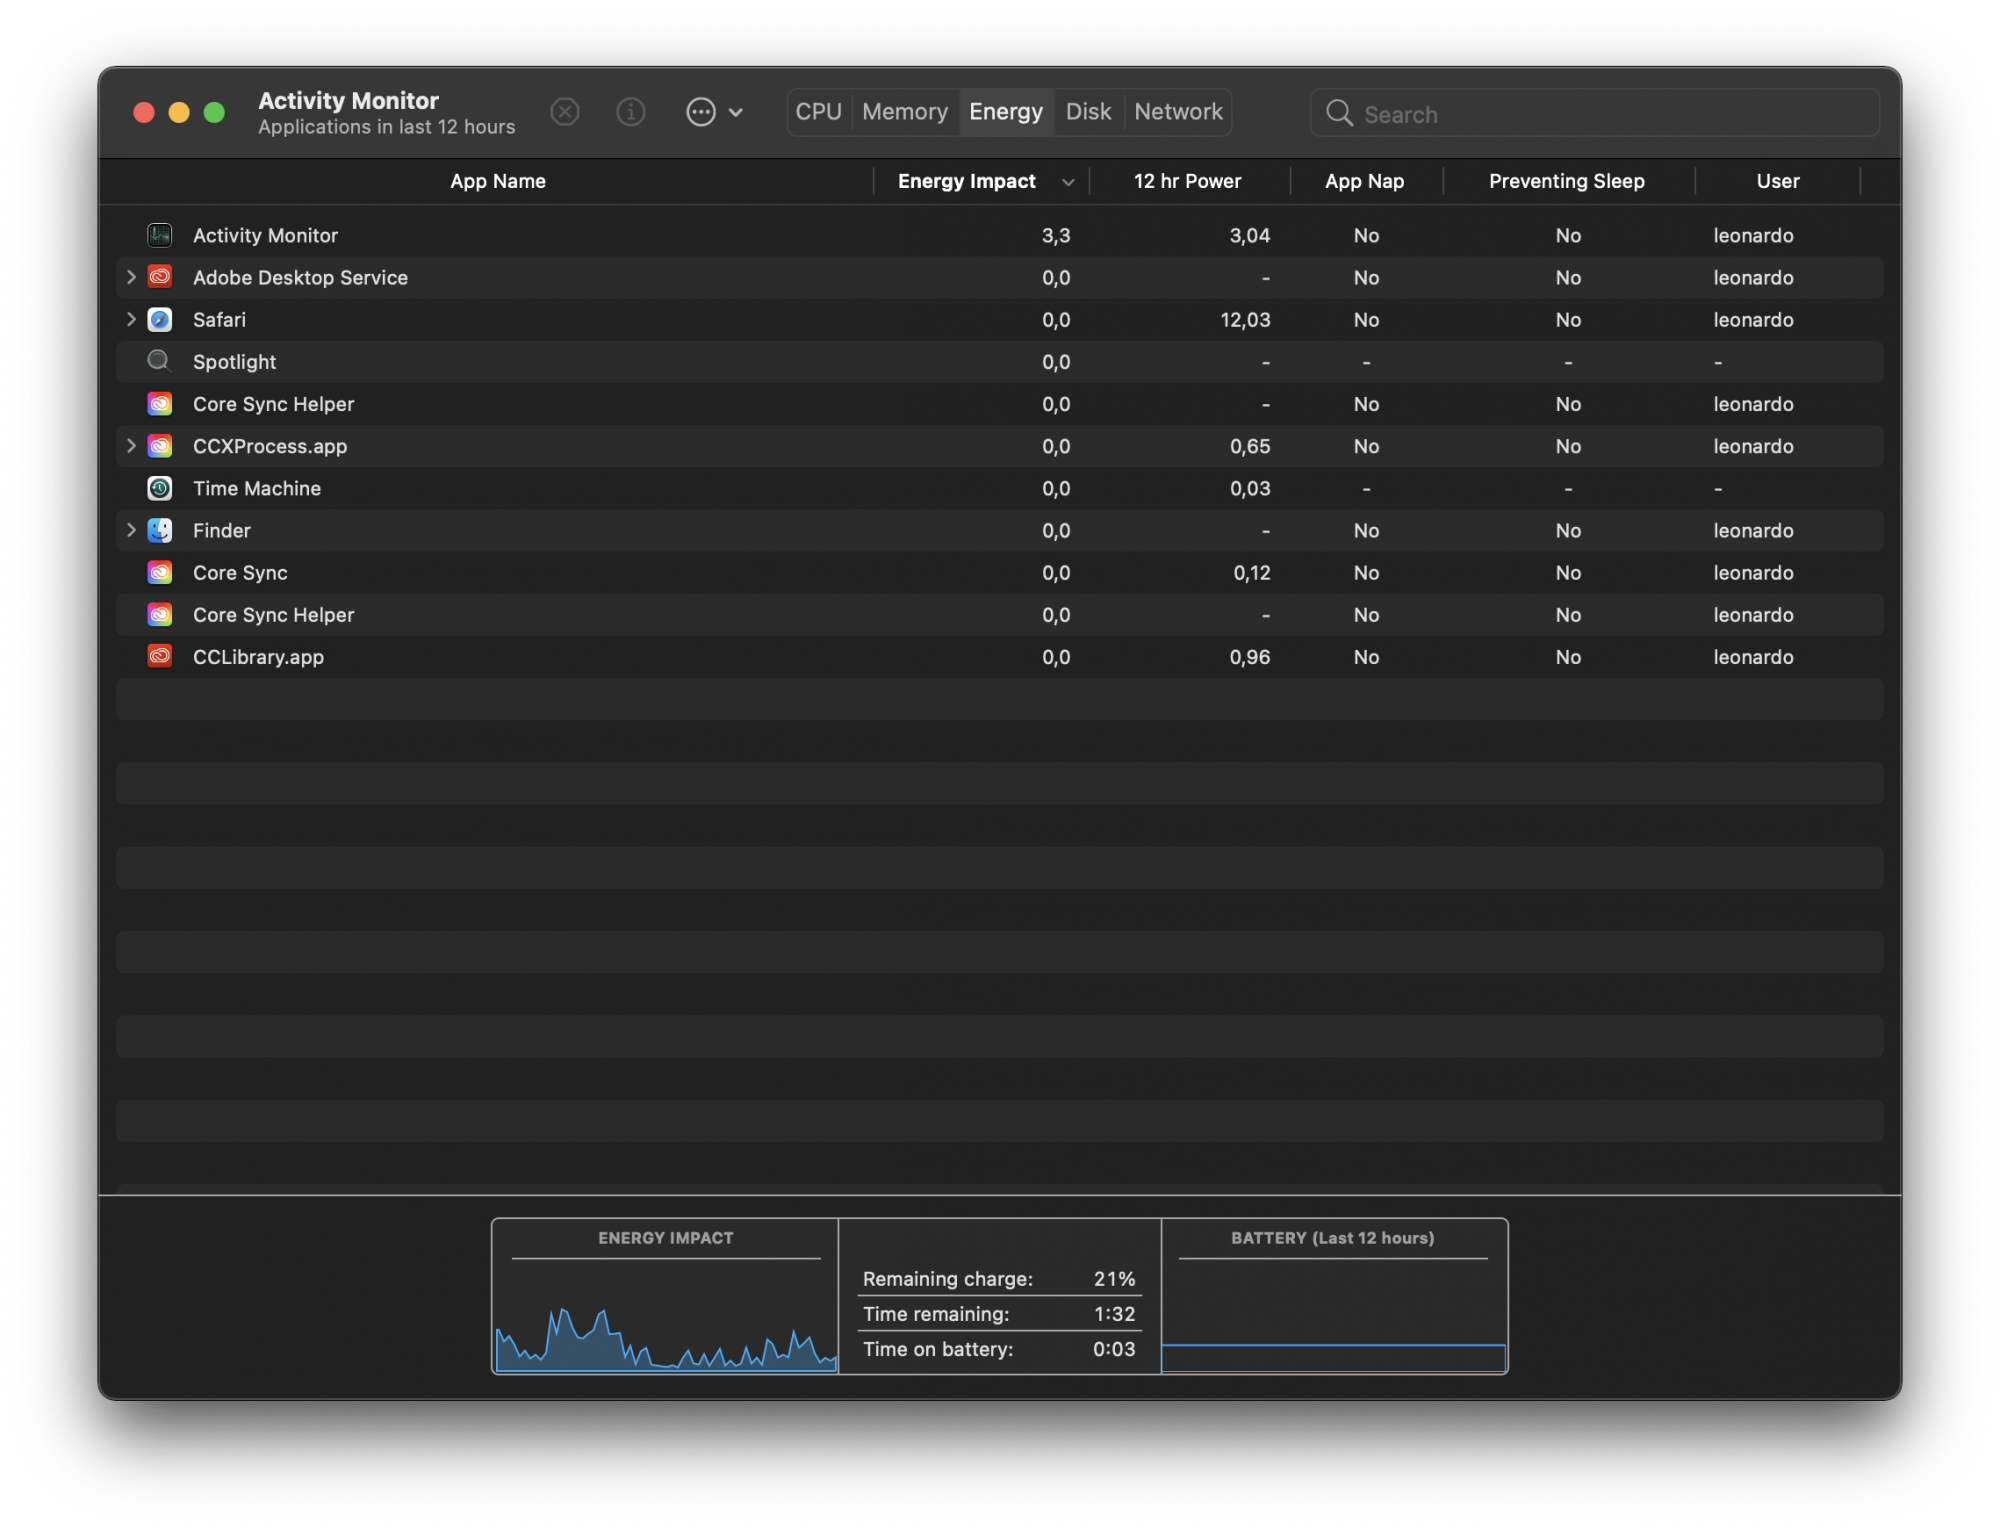Click the CCLibrary.app red icon
This screenshot has height=1530, width=2000.
pyautogui.click(x=160, y=657)
